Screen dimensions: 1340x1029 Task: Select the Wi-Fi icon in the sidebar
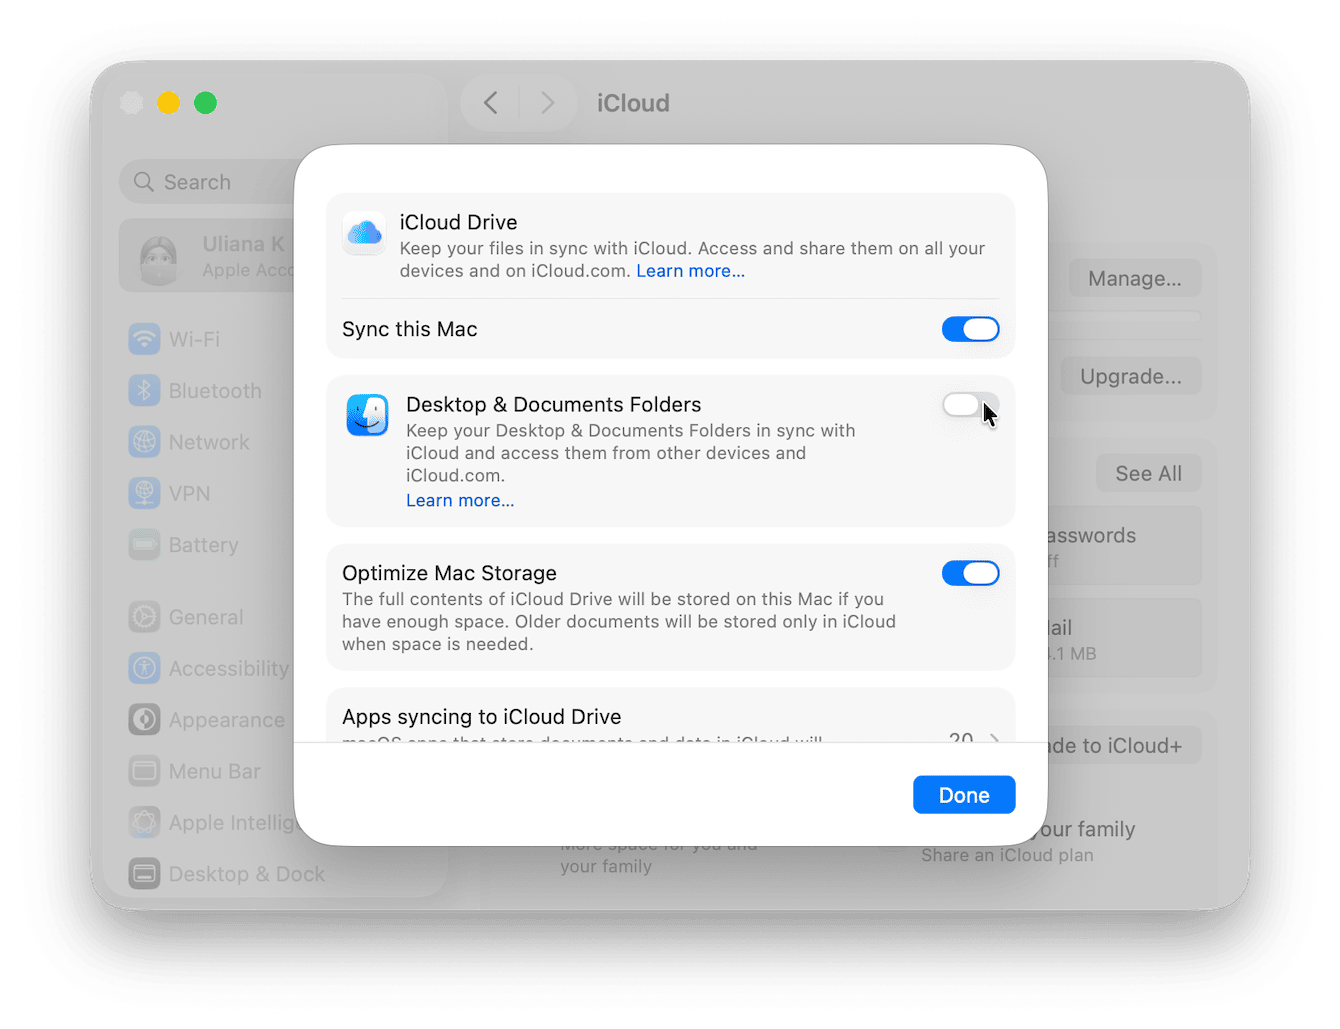coord(145,339)
